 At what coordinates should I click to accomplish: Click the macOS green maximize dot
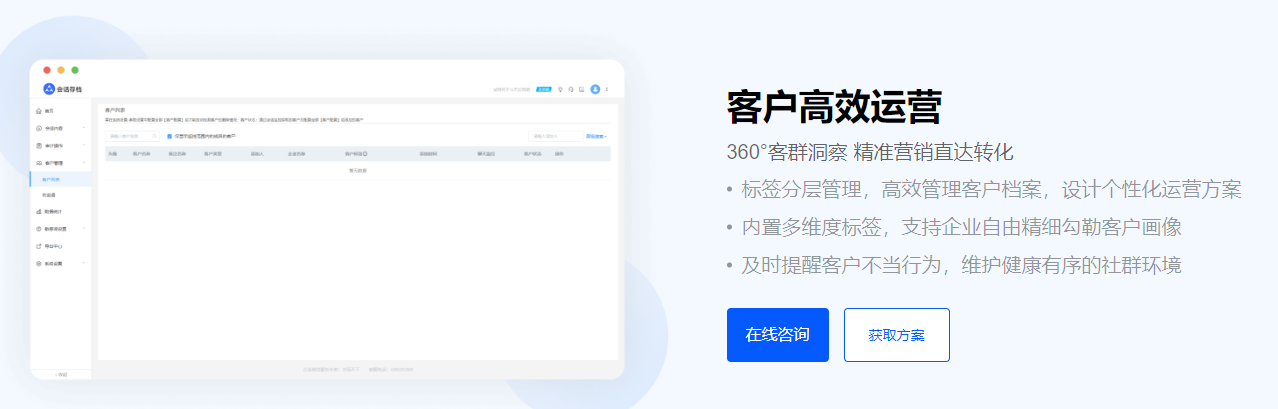tap(75, 70)
